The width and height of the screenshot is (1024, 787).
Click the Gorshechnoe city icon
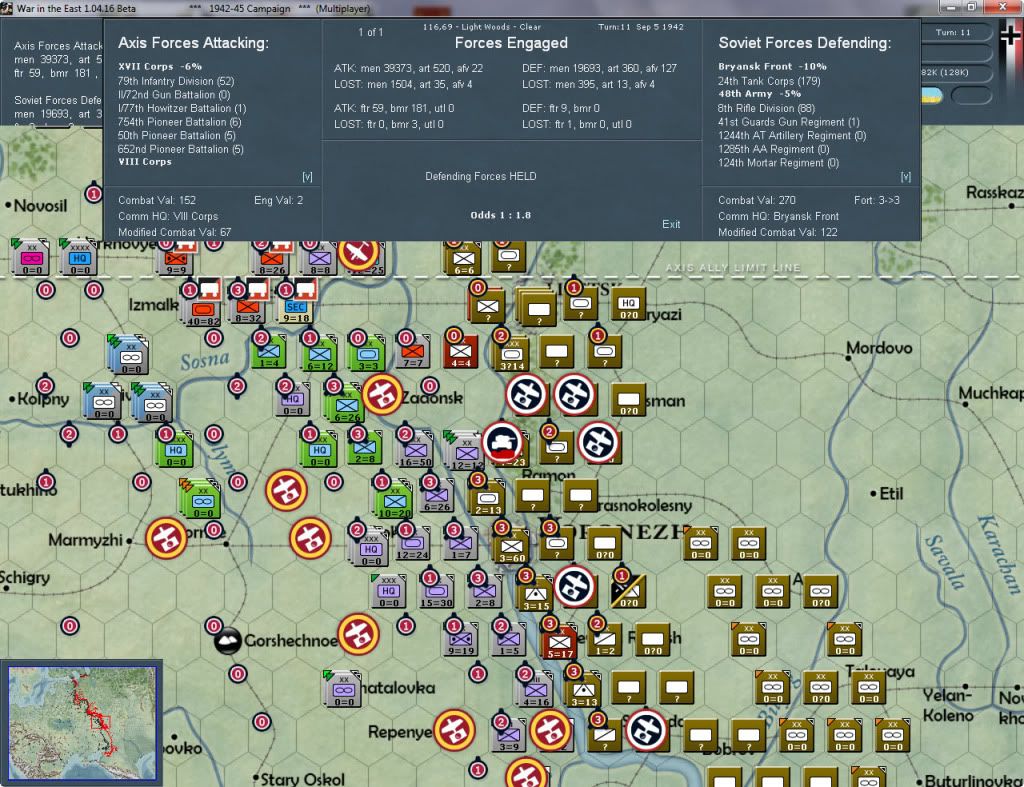click(x=228, y=641)
